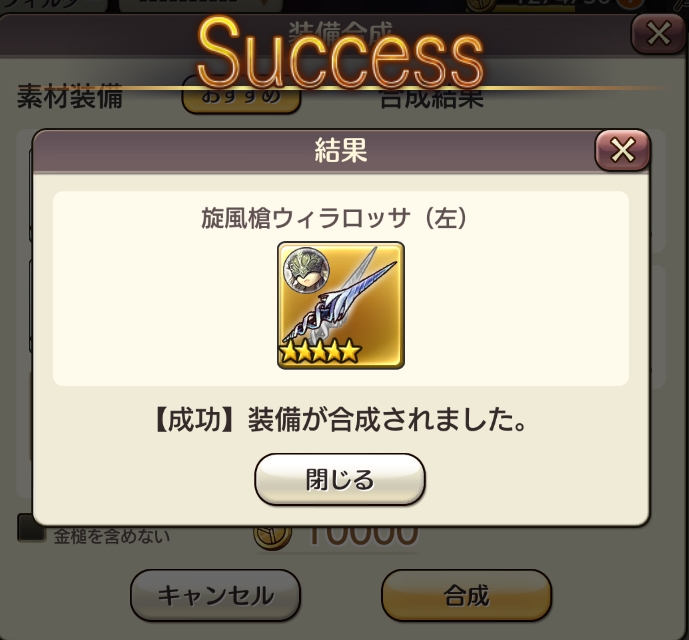Click the item name 旋風槍ウィラロッサ（左）
The image size is (689, 640).
tap(334, 218)
